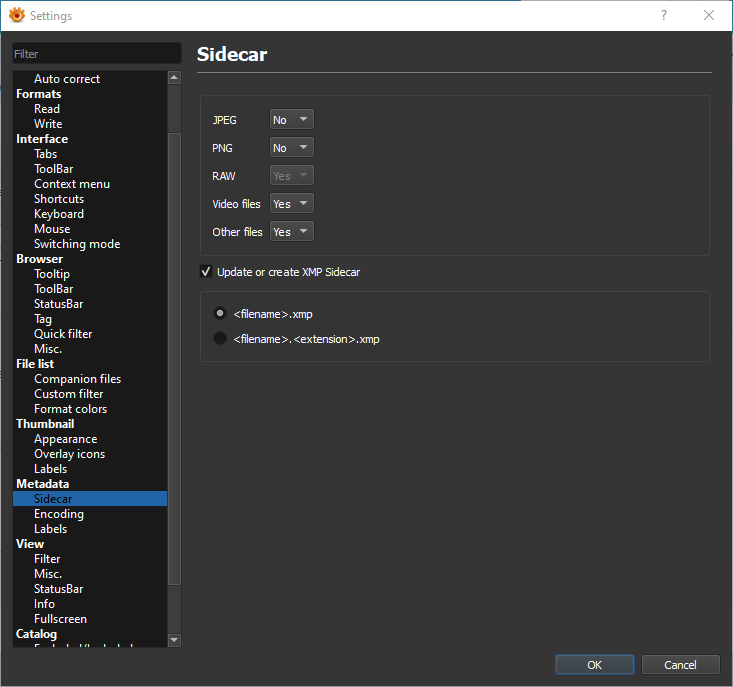Open the Other files dropdown
Image resolution: width=733 pixels, height=687 pixels.
click(292, 232)
